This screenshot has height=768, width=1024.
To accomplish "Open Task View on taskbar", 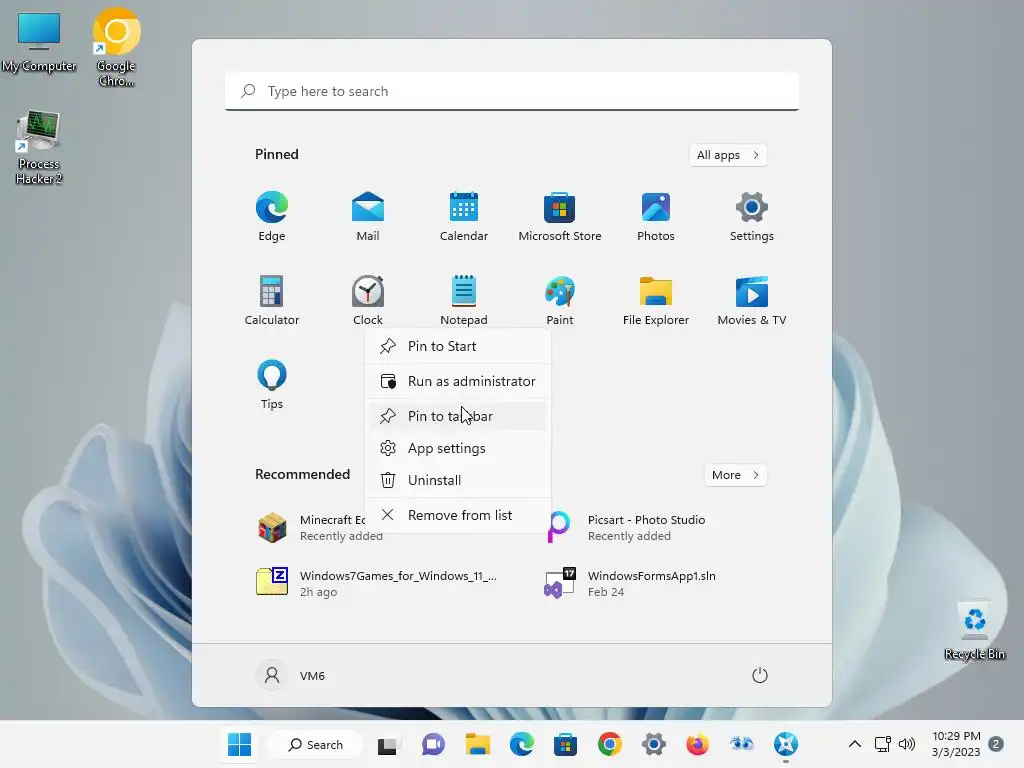I will click(x=387, y=744).
